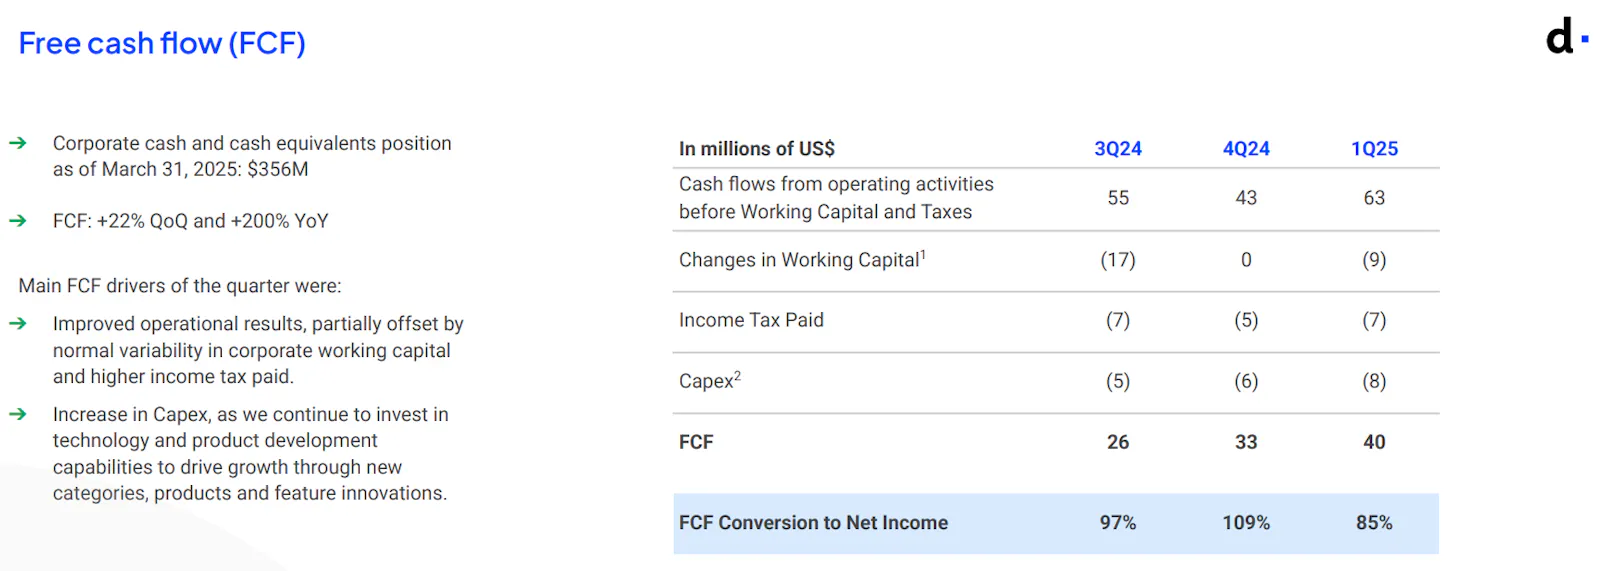Click the 109% conversion value for 4Q24
This screenshot has width=1600, height=571.
coord(1246,523)
